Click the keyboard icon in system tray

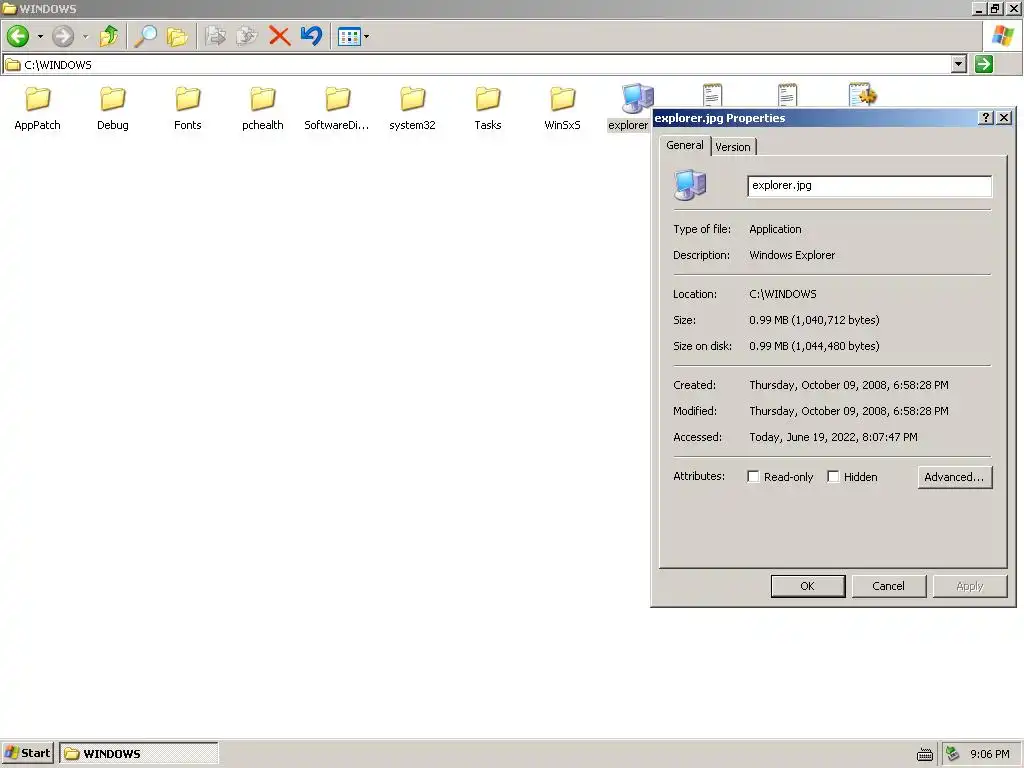click(925, 754)
